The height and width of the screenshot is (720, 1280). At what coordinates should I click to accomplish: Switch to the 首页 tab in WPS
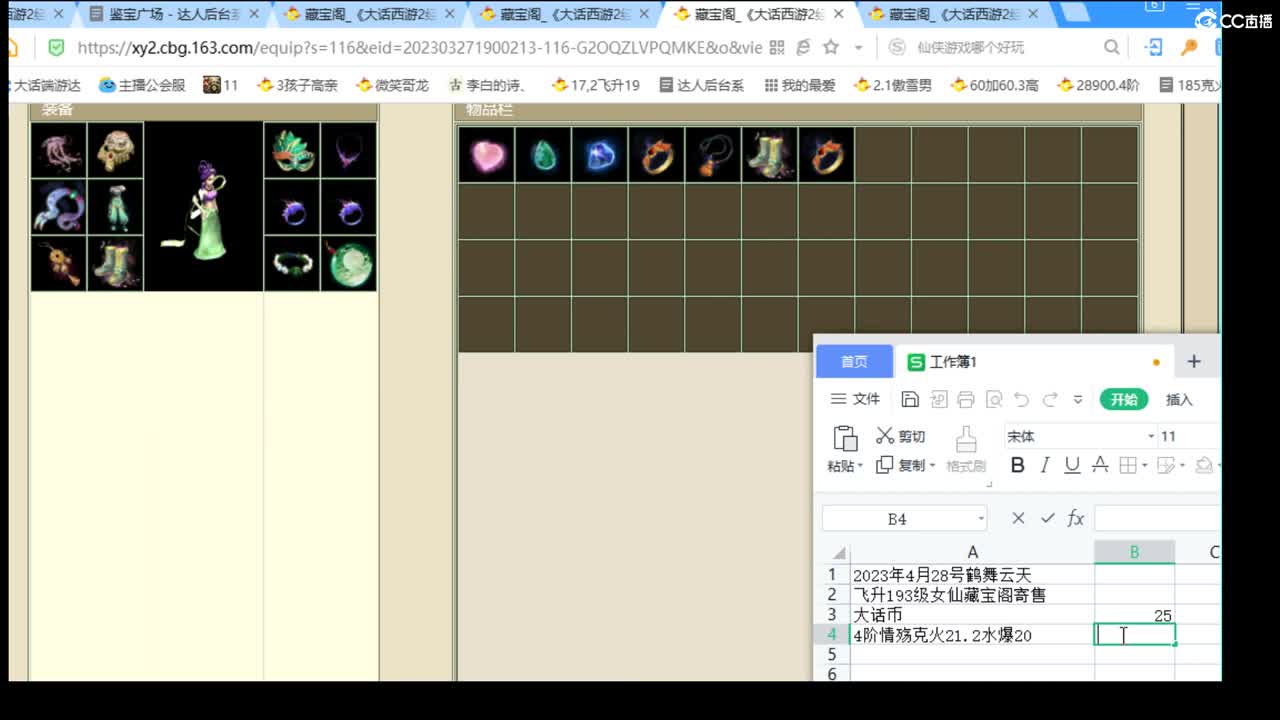(x=854, y=361)
